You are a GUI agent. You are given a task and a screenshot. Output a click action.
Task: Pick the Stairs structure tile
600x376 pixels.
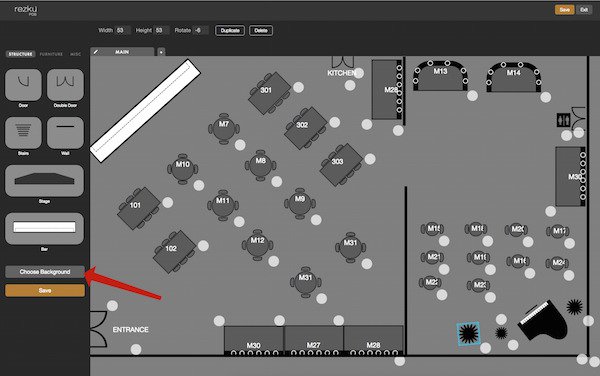pyautogui.click(x=23, y=133)
